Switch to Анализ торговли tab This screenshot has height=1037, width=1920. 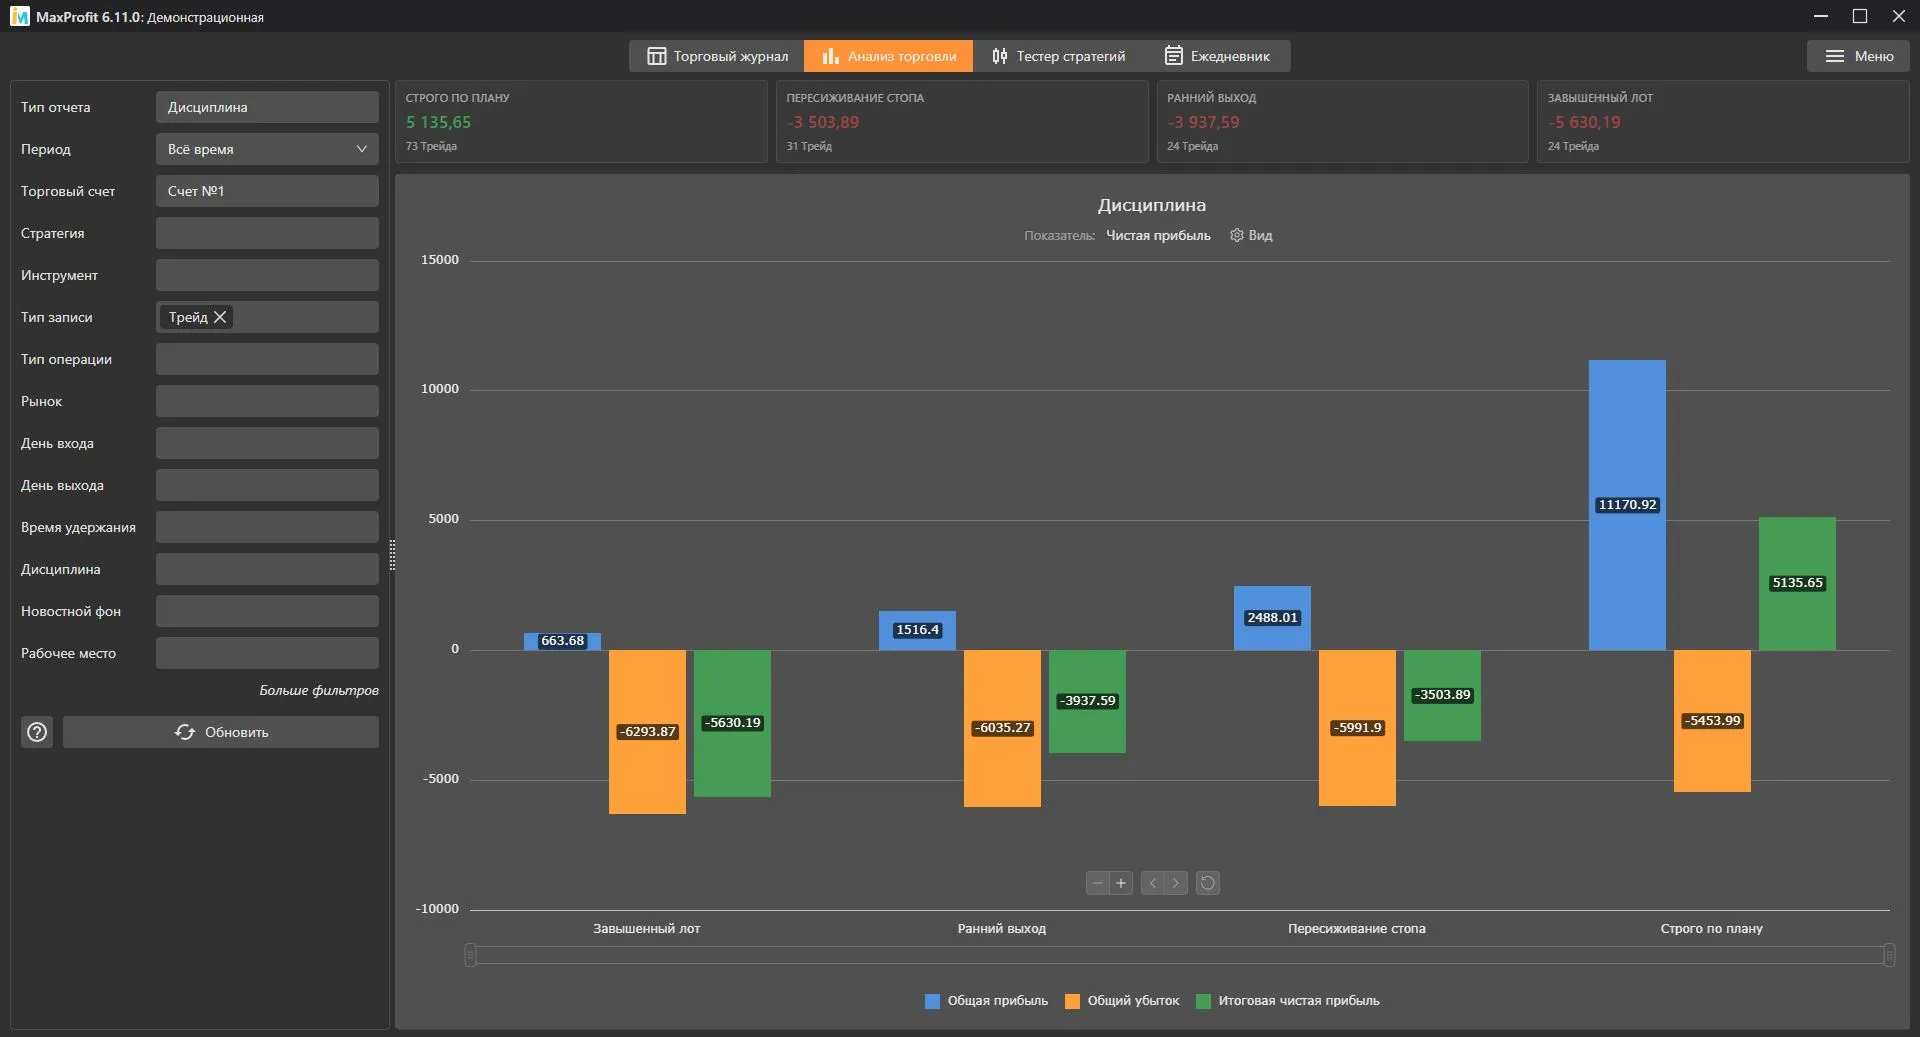[888, 56]
